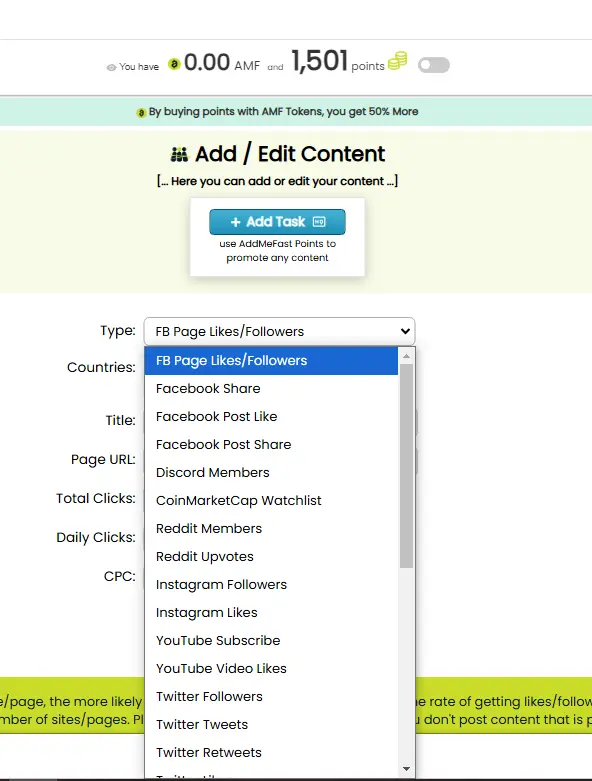Select FB Page Likes/Followers option
Screen dimensions: 592x781
(x=271, y=361)
